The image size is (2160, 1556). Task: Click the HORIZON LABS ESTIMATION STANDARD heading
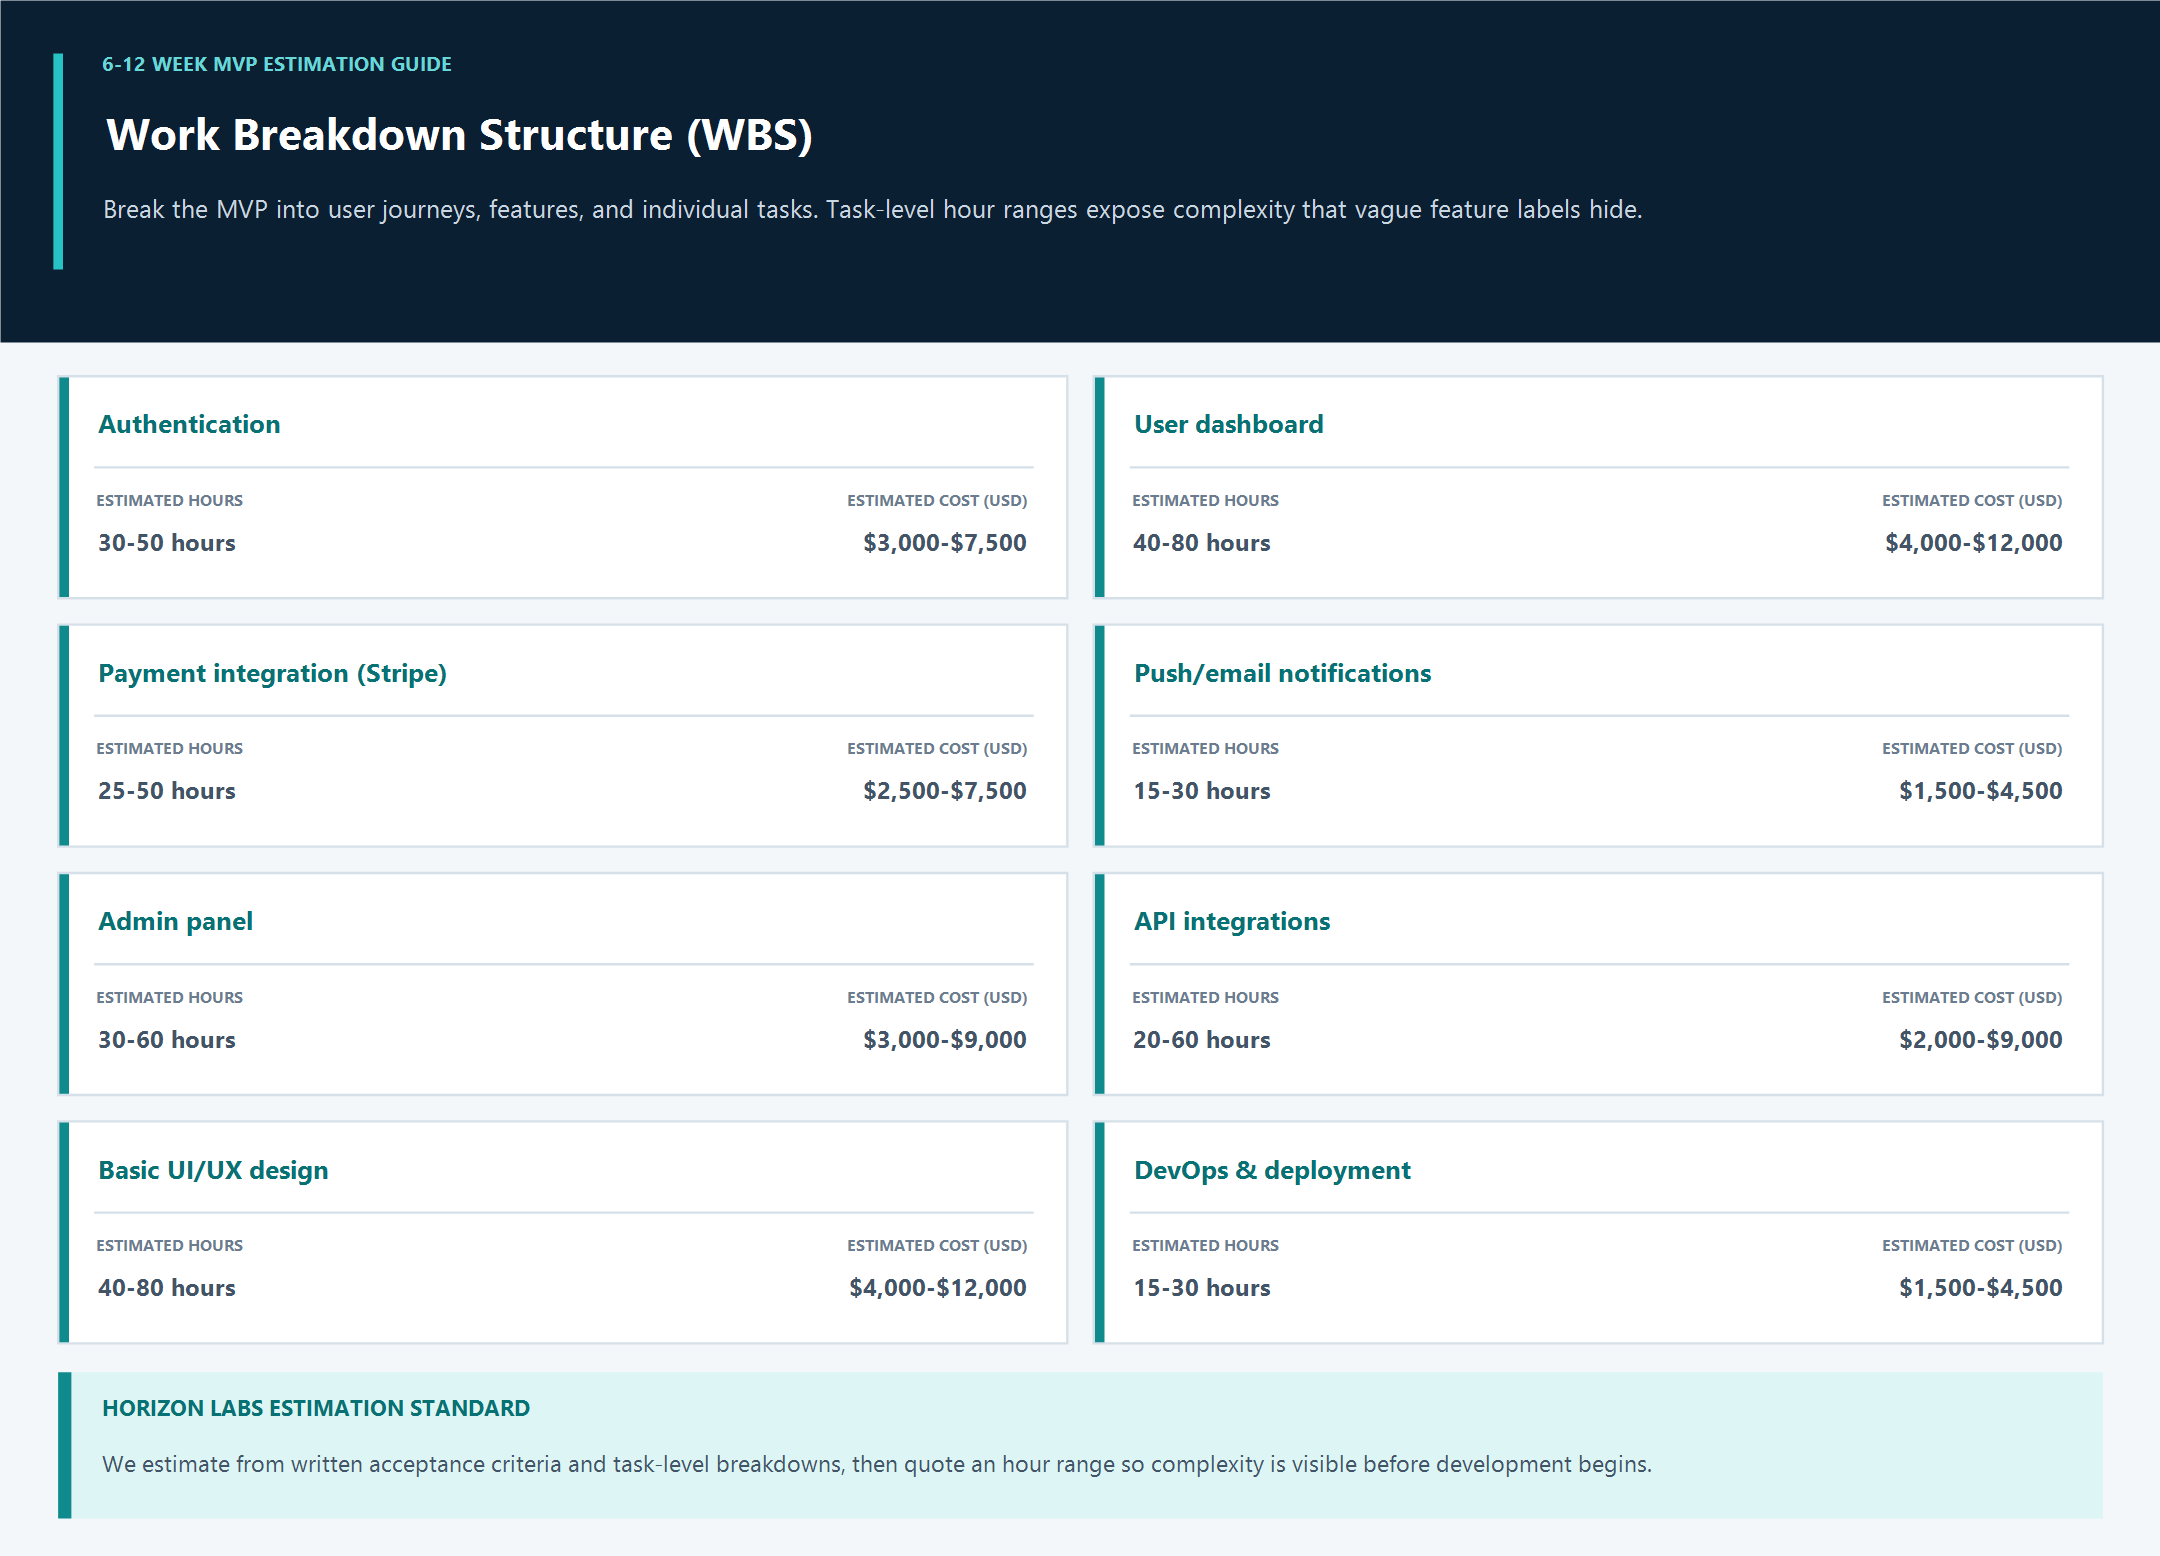[x=316, y=1408]
